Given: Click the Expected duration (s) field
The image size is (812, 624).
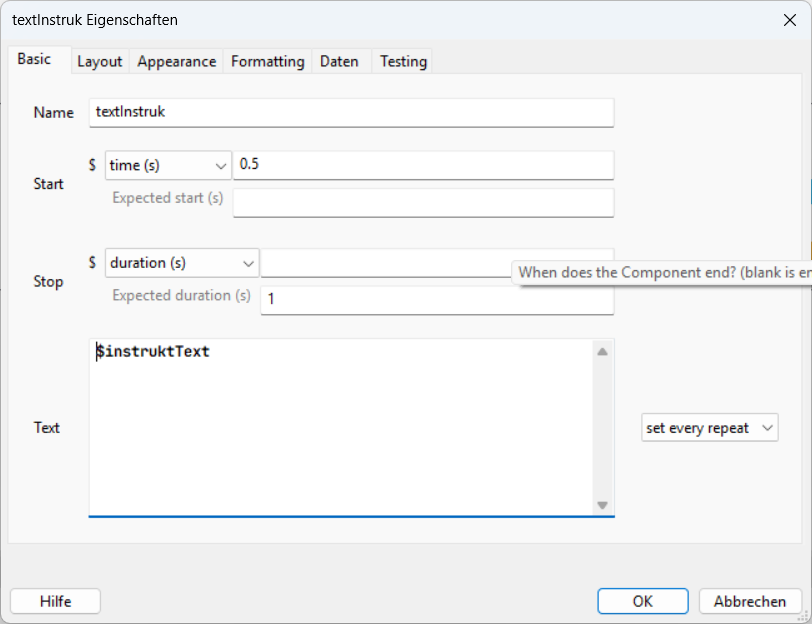Looking at the screenshot, I should [x=437, y=300].
